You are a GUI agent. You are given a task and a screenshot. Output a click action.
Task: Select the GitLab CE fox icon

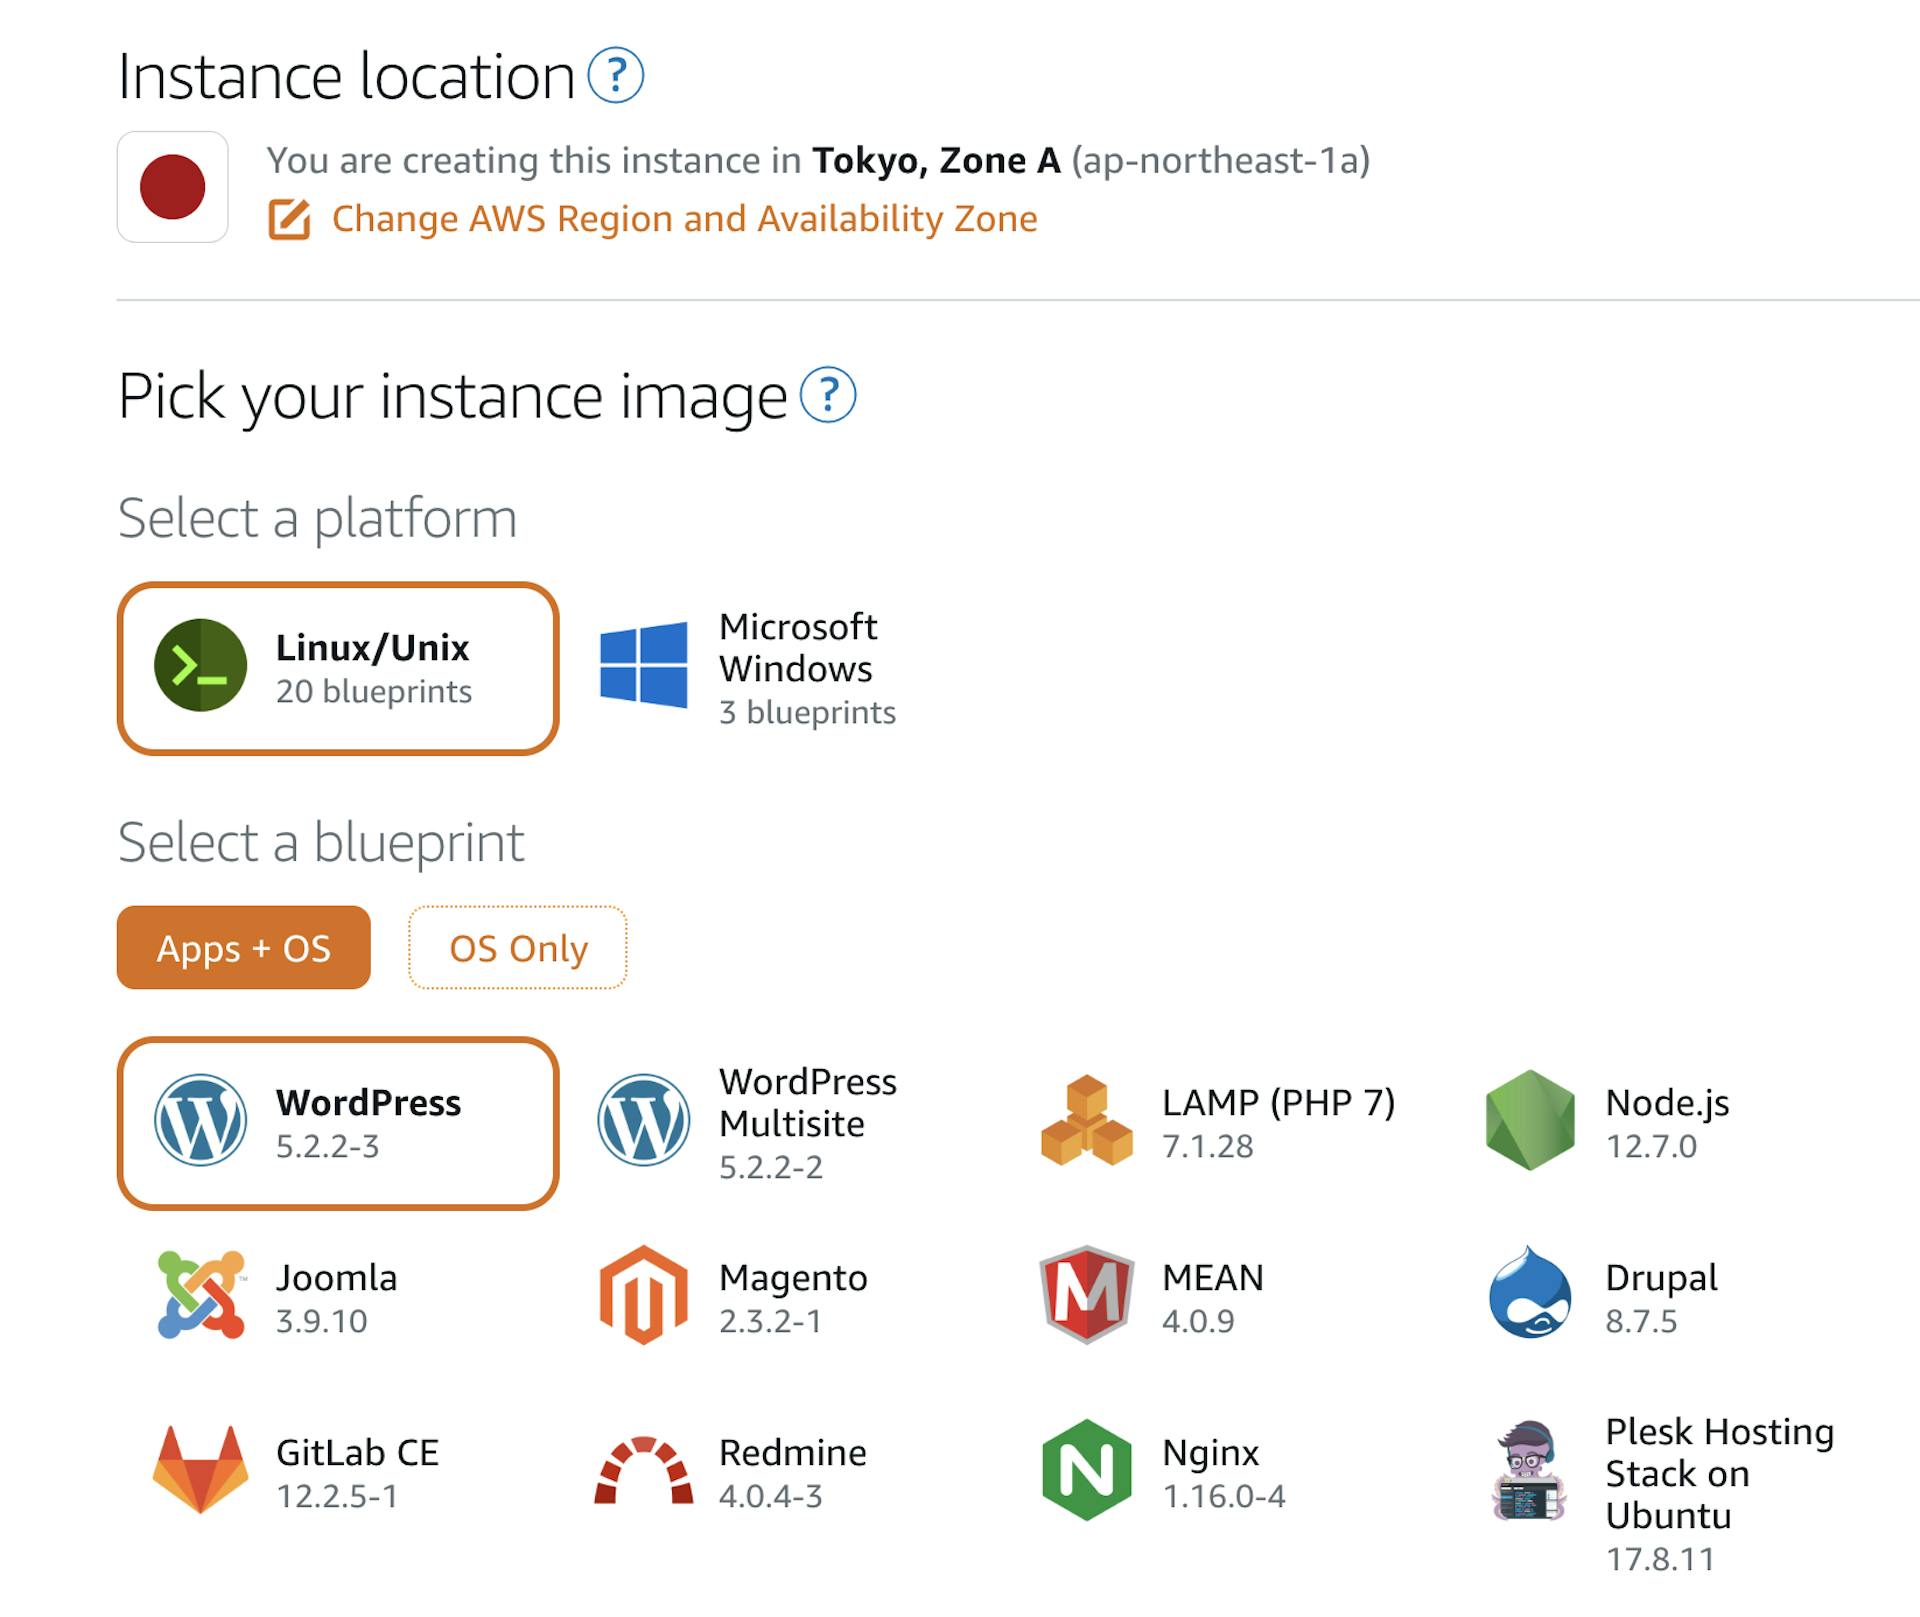[x=200, y=1470]
